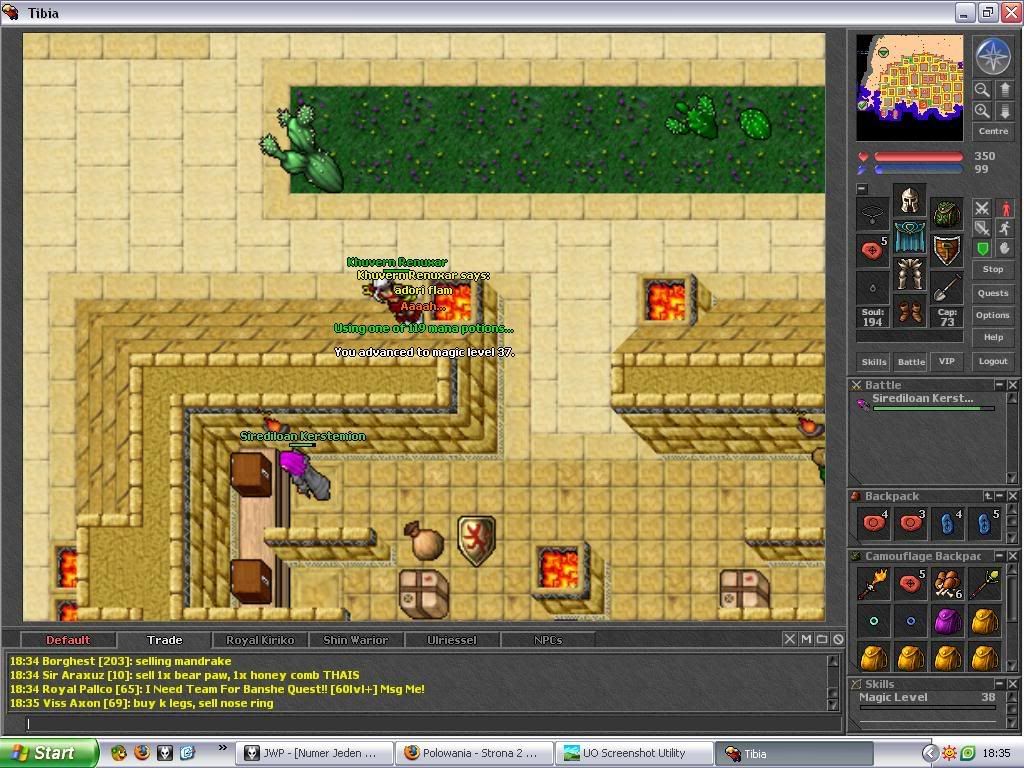The width and height of the screenshot is (1024, 768).
Task: Minimize the Camouflage Backpack panel
Action: point(999,556)
